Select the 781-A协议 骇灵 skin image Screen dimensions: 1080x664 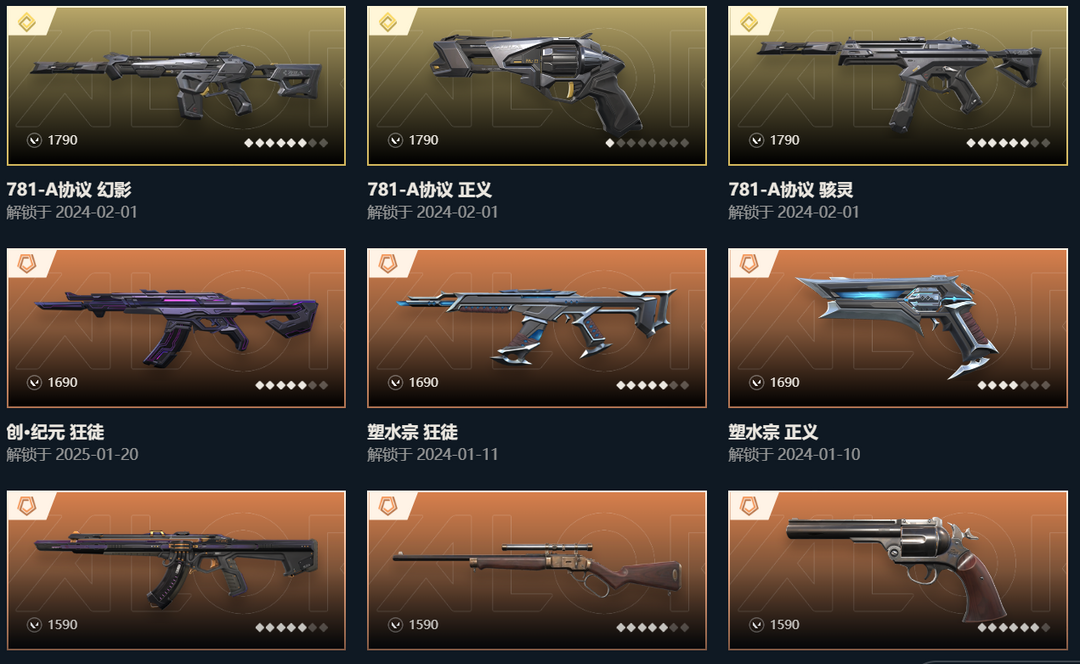coord(898,86)
